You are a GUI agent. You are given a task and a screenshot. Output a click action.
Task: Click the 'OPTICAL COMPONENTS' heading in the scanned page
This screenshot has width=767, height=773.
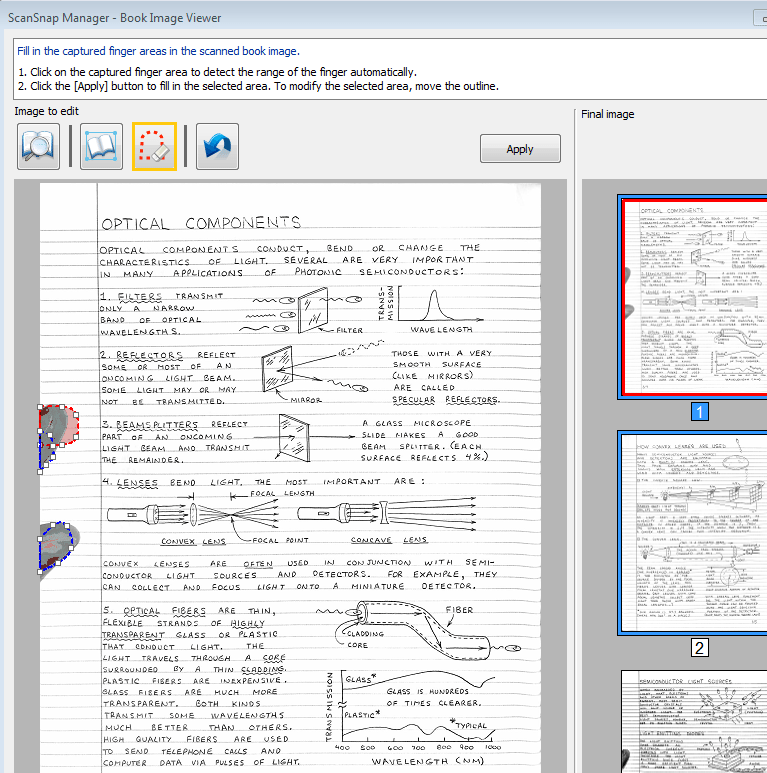point(200,222)
